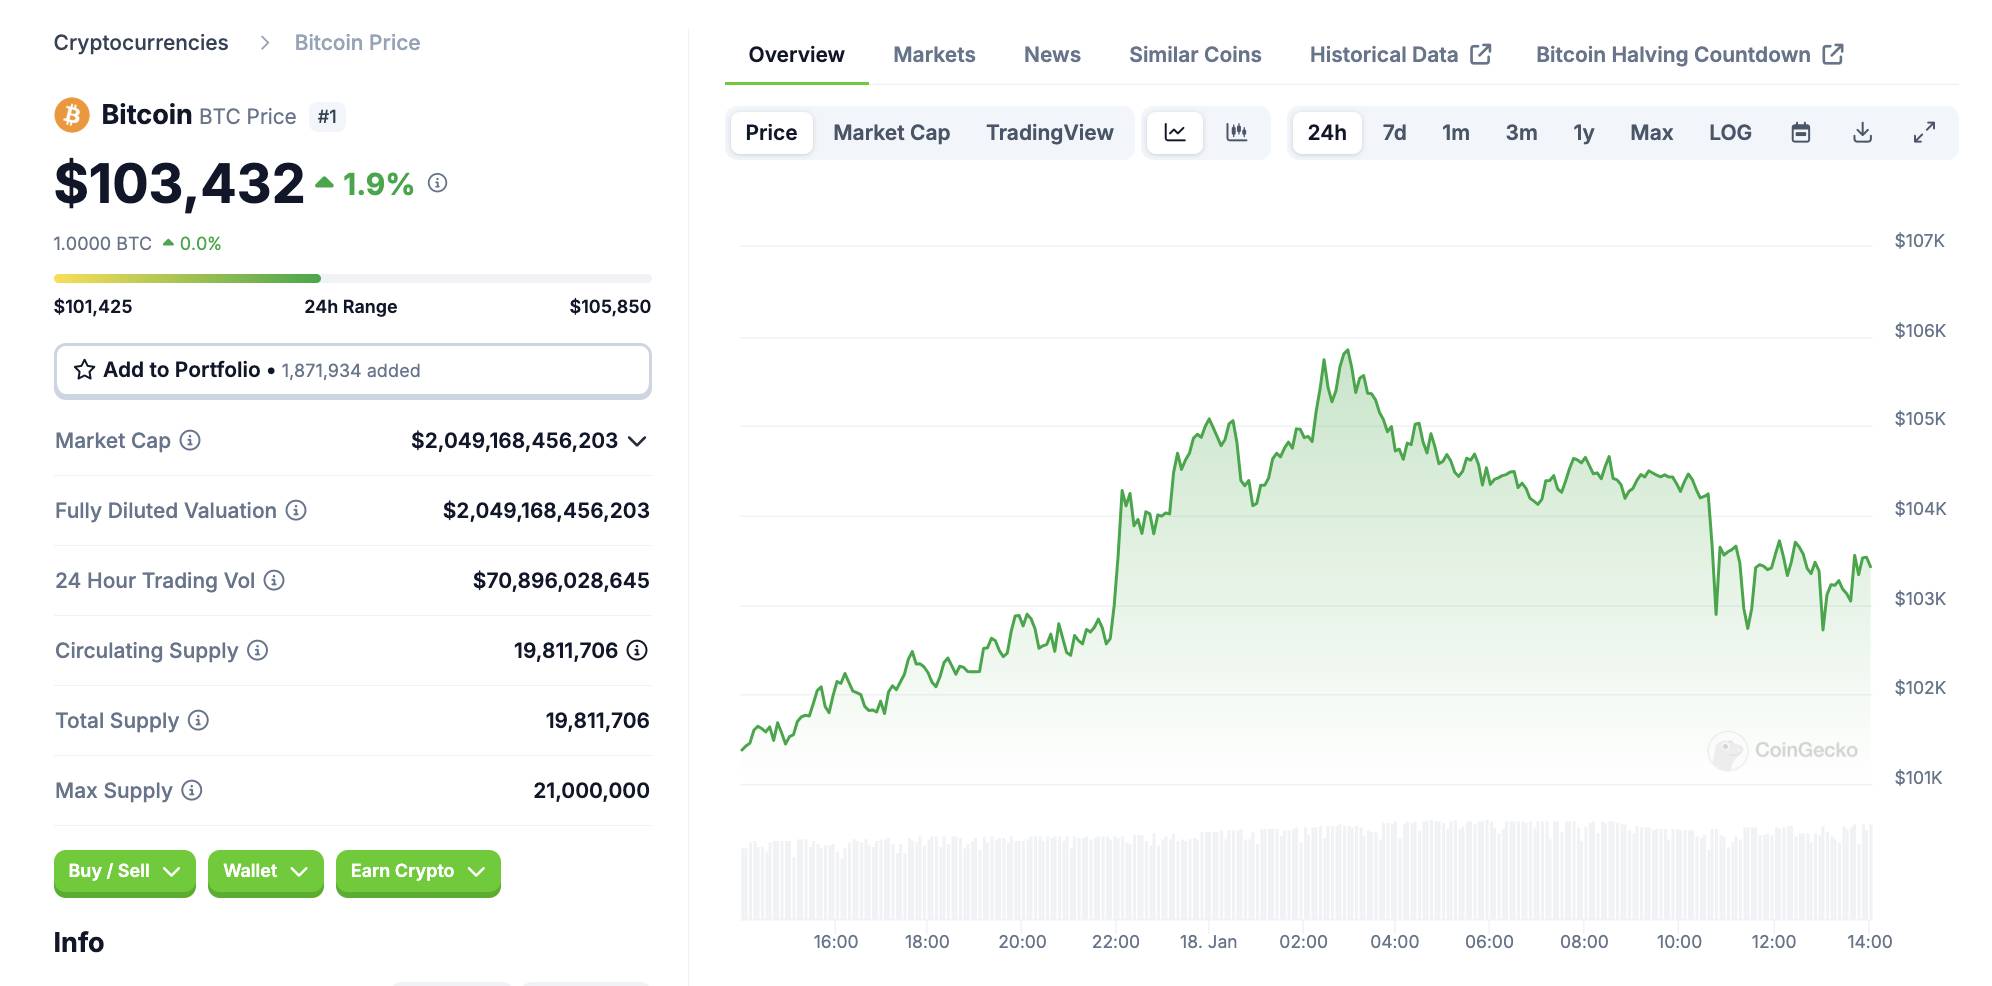Click the Circulating Supply label info icon

[x=258, y=650]
